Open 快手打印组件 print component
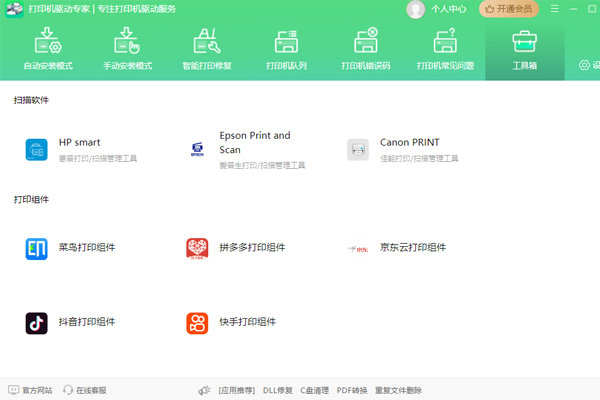Image resolution: width=600 pixels, height=400 pixels. 197,323
